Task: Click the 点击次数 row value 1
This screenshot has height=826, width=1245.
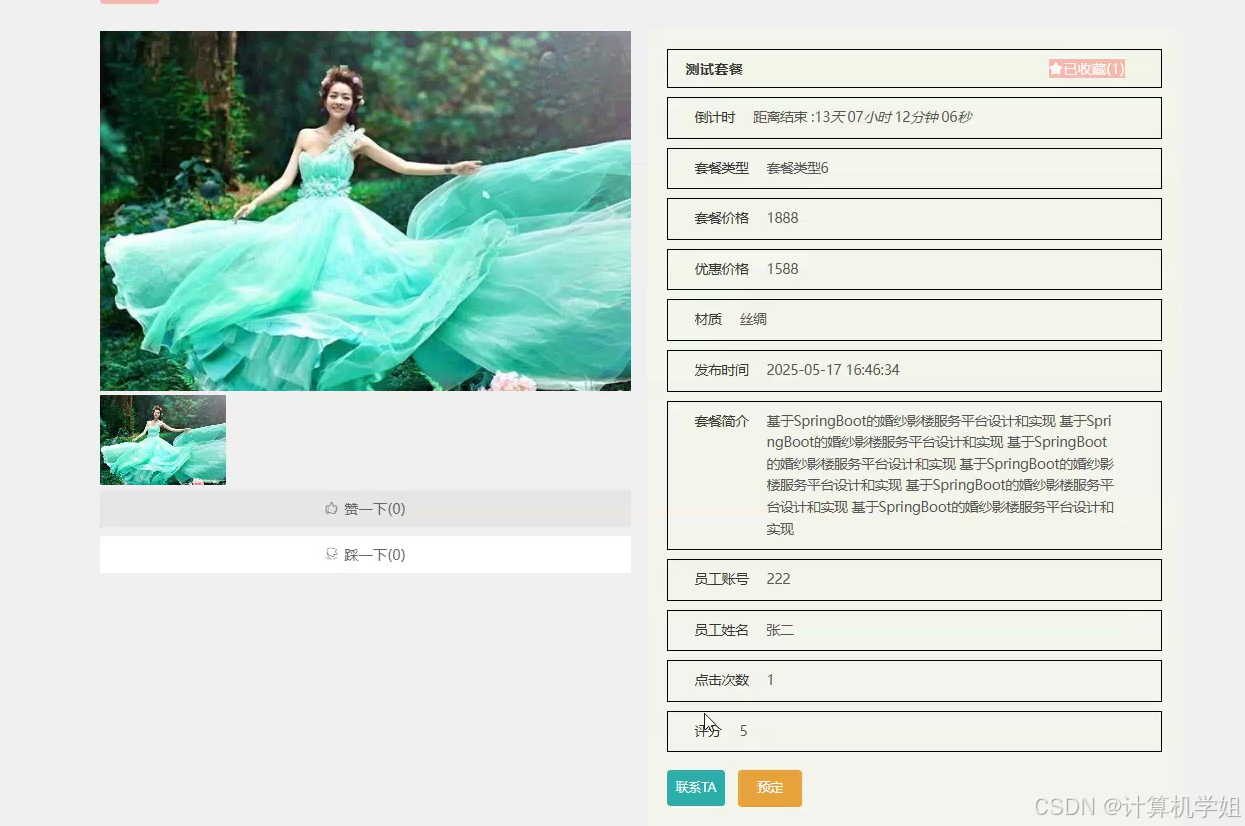Action: (770, 680)
